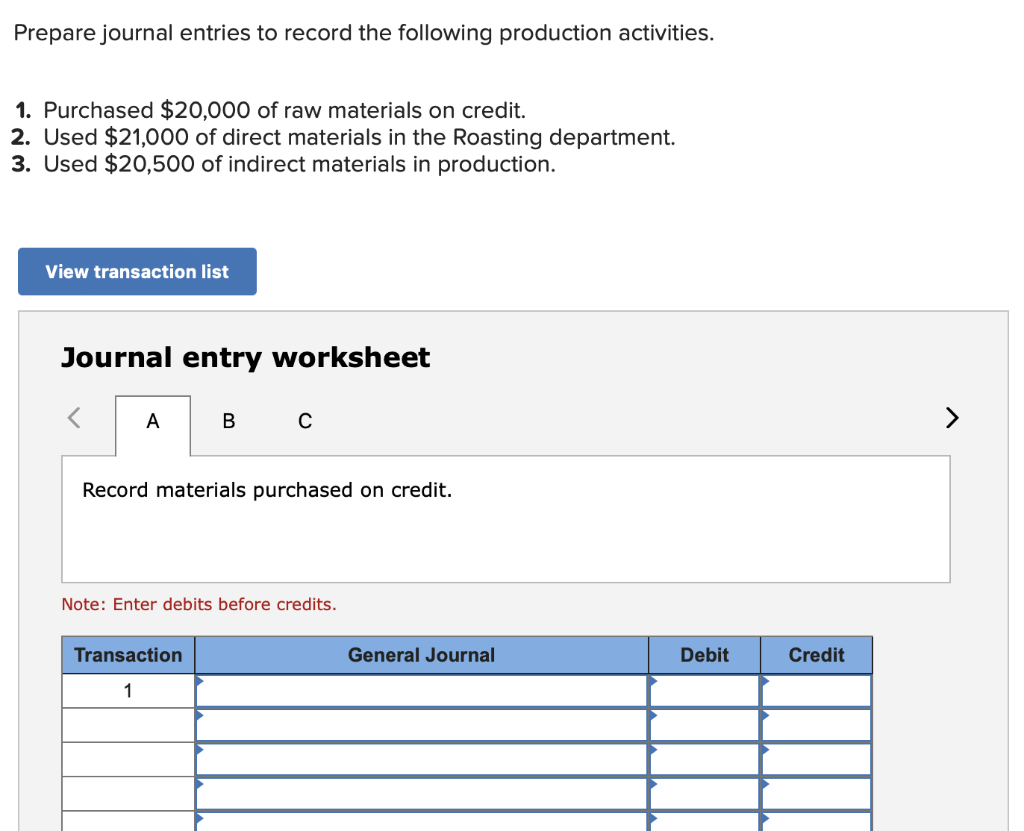Click the flag icon in the second General Journal row
The image size is (1024, 831).
(x=199, y=717)
